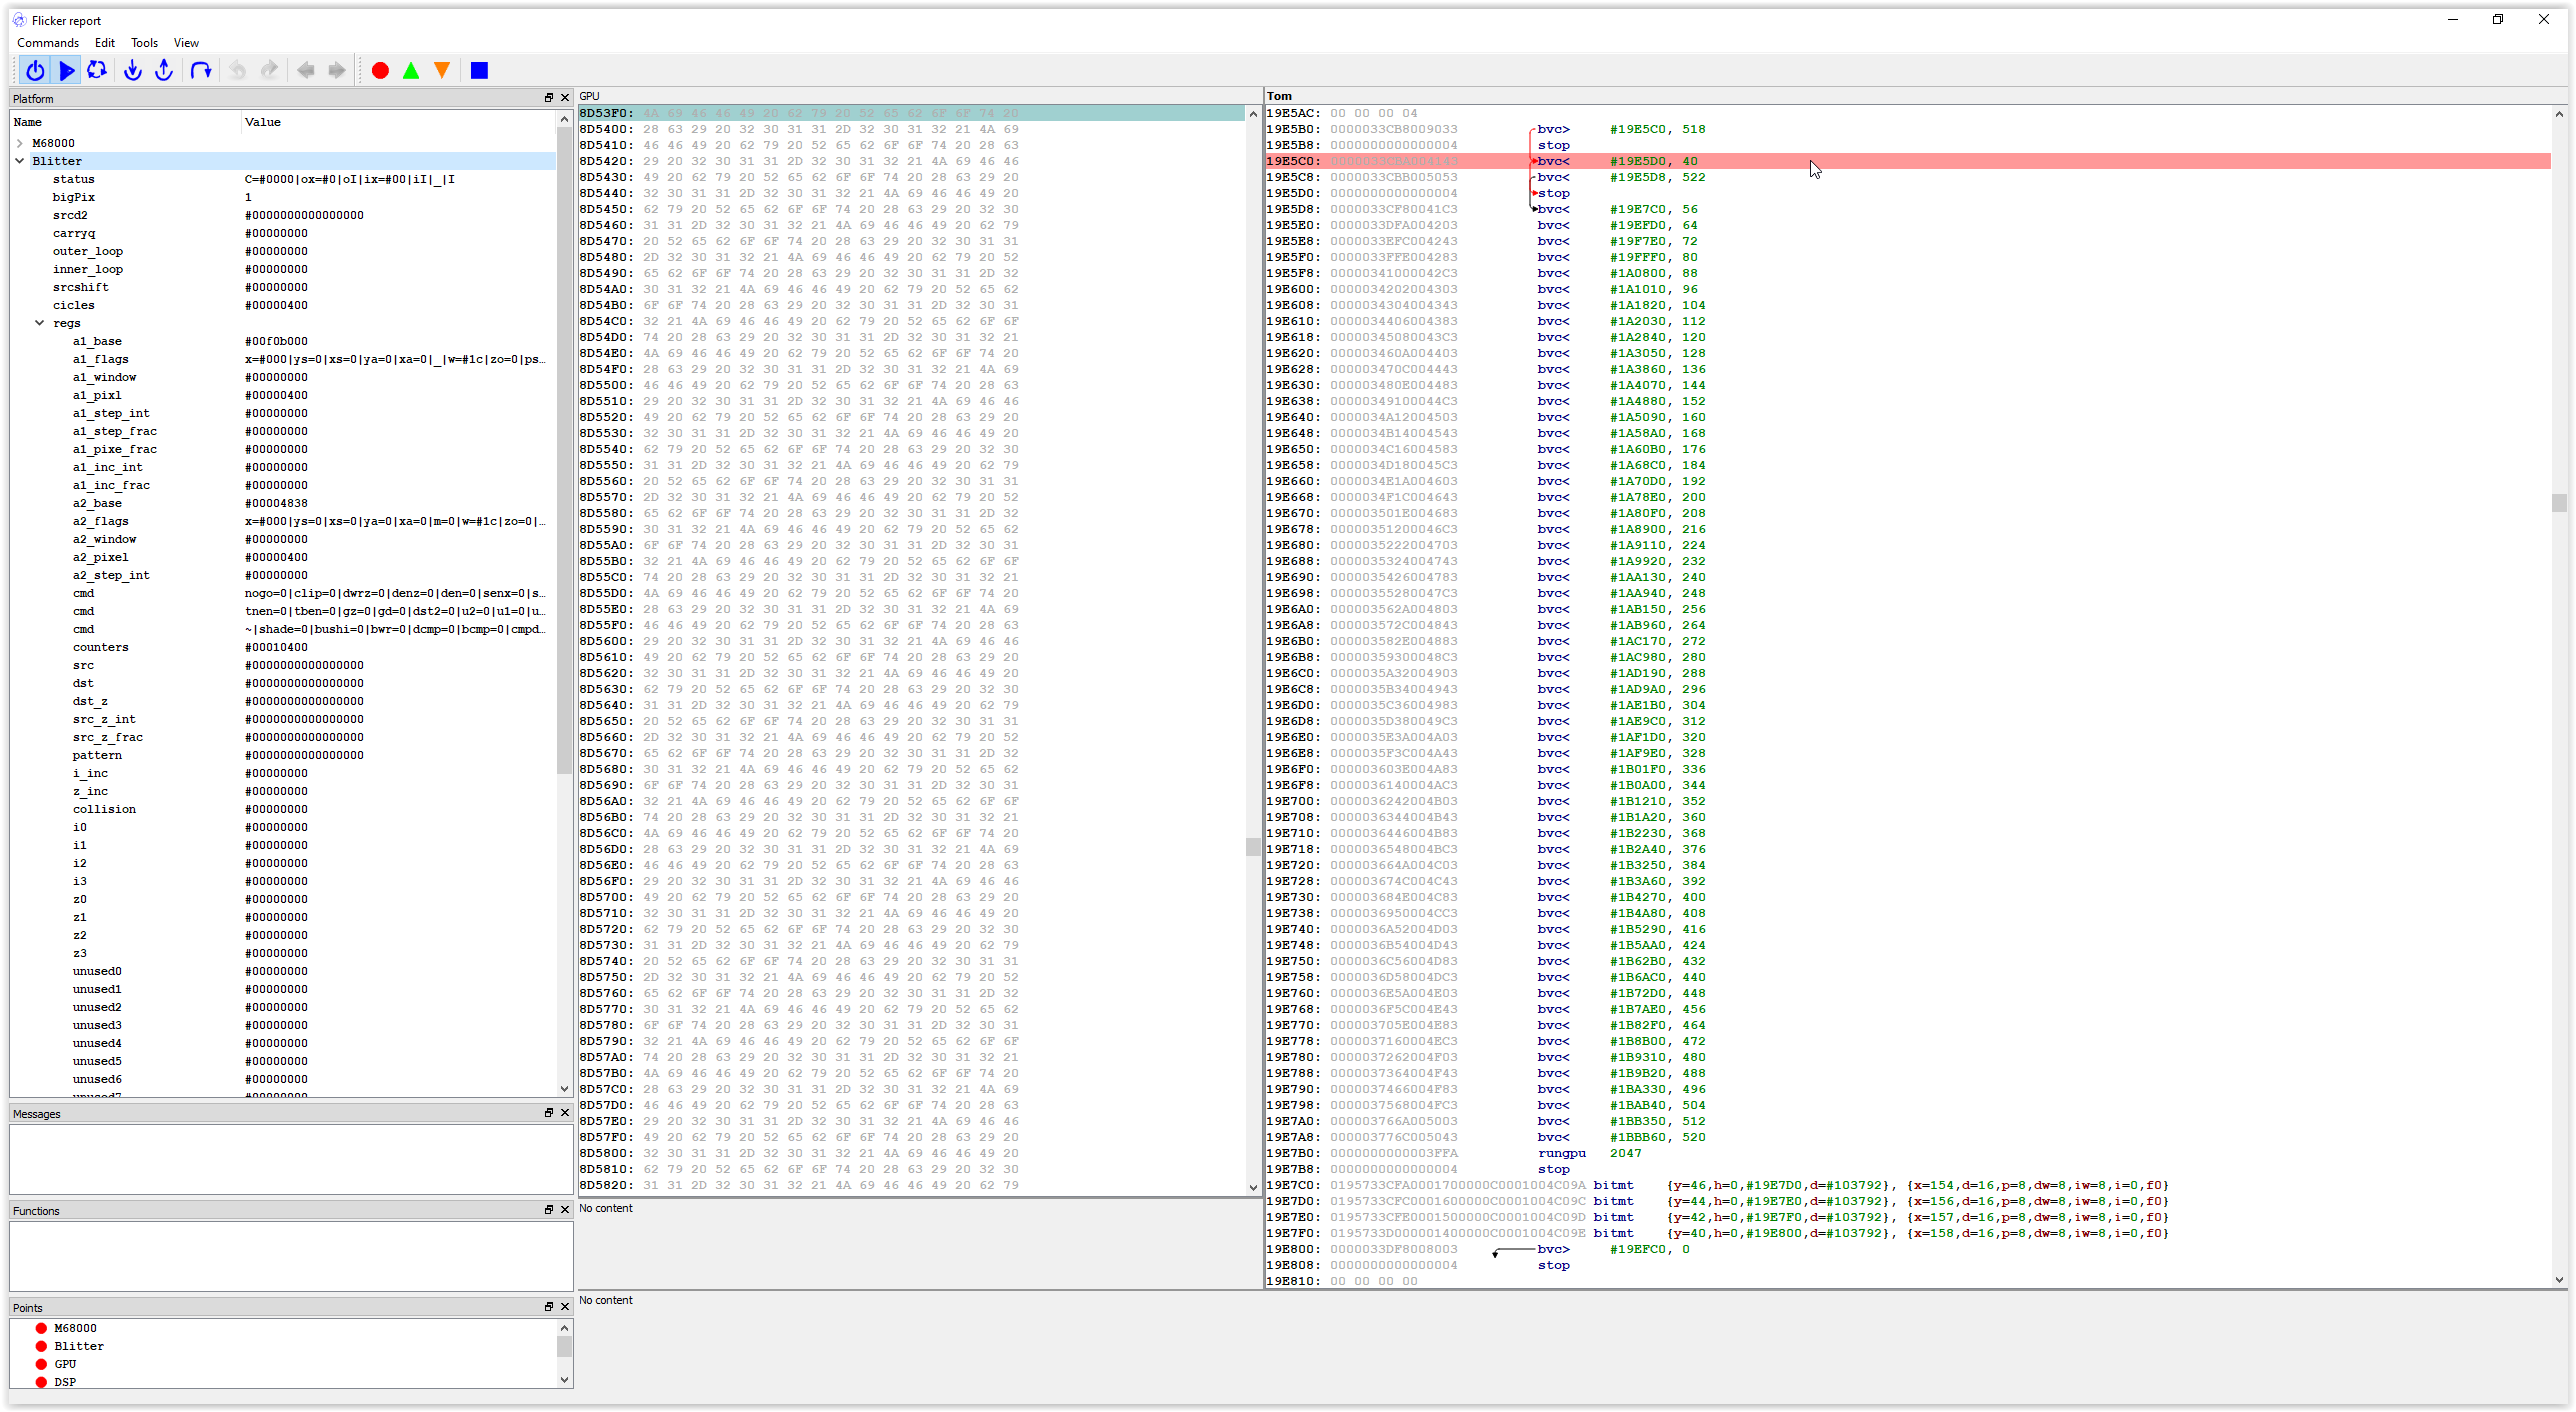This screenshot has width=2576, height=1412.
Task: Click the step out up-arrow icon
Action: (164, 70)
